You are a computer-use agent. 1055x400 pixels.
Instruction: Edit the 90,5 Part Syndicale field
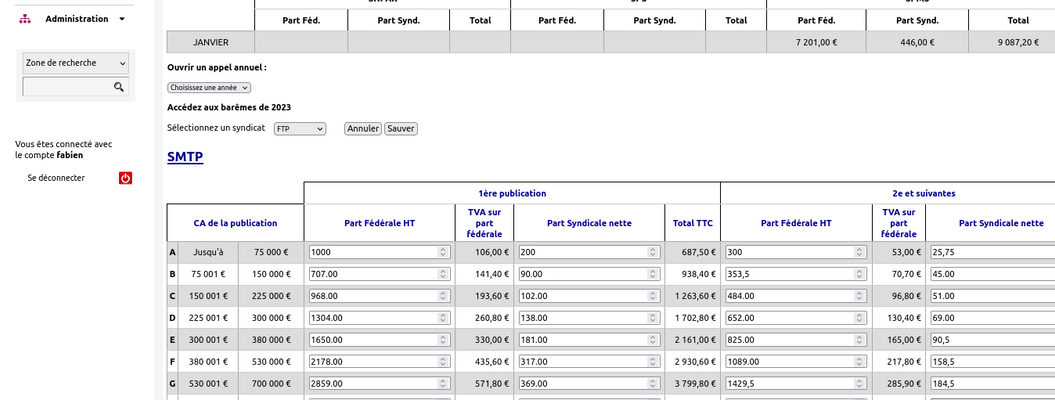coord(992,340)
